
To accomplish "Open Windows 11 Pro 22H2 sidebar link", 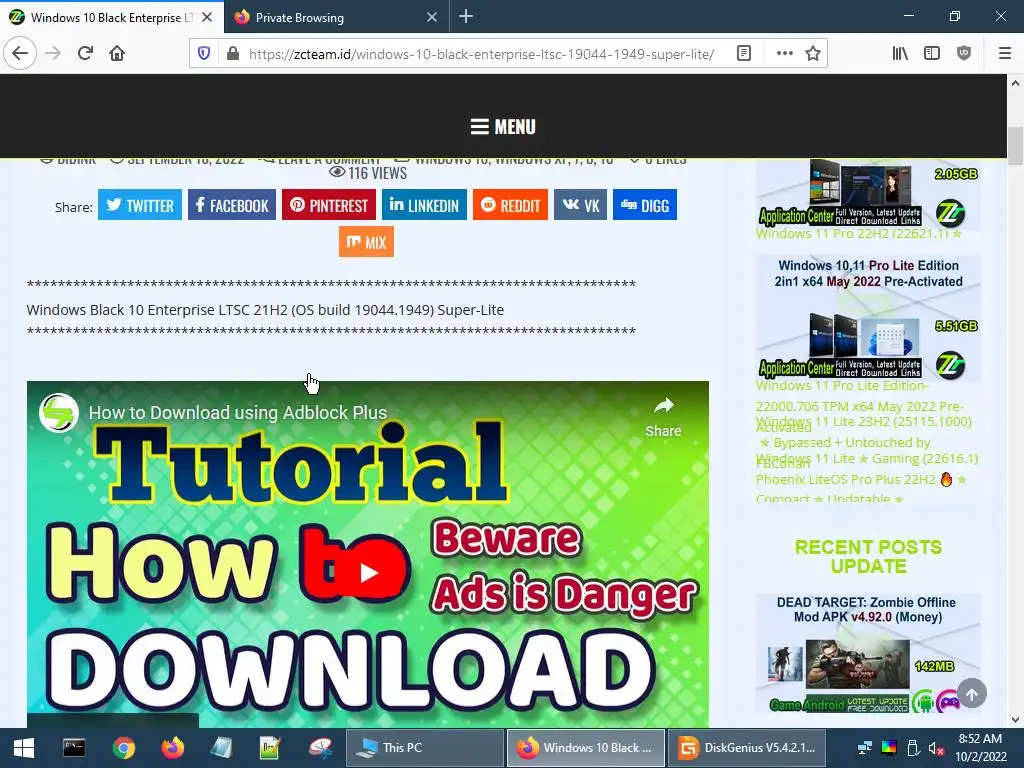I will tap(858, 233).
